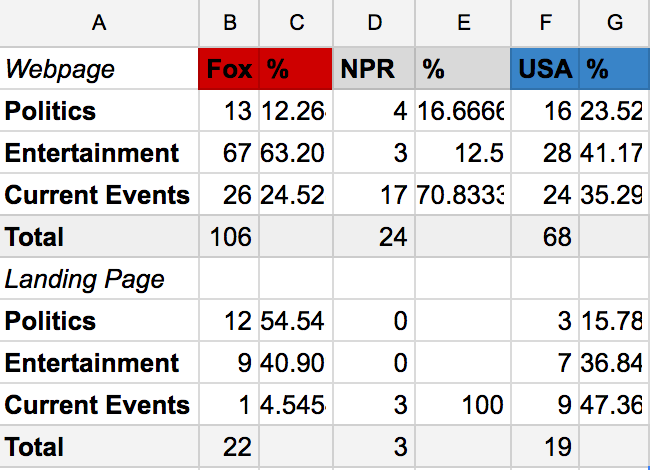Viewport: 650px width, 470px height.
Task: Select column G header
Action: 615,23
